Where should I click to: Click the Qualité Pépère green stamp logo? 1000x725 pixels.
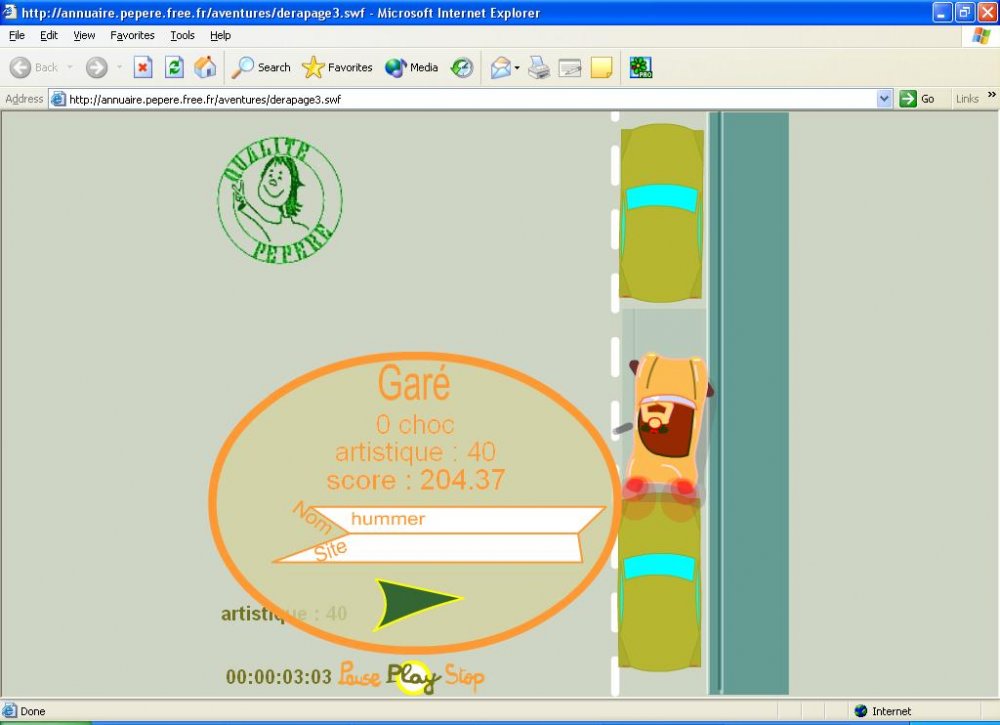point(279,200)
